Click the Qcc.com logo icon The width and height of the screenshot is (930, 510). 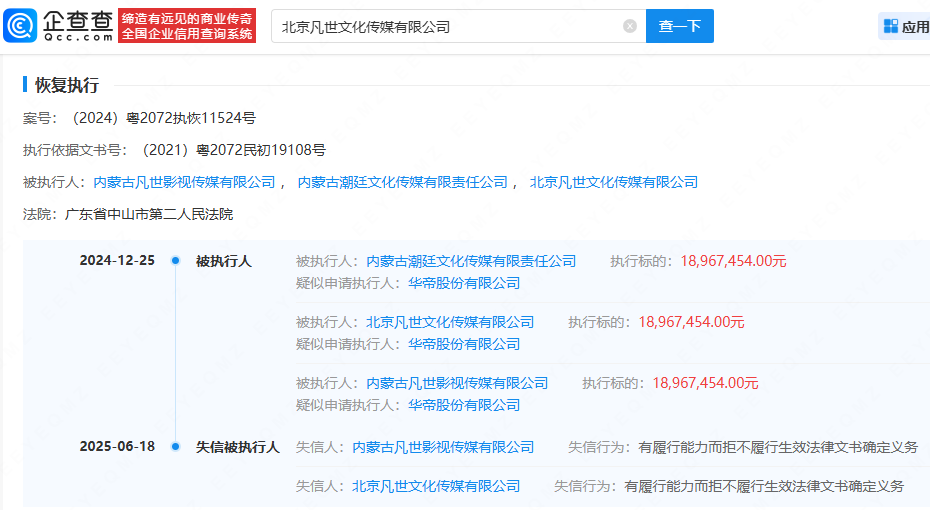point(20,26)
